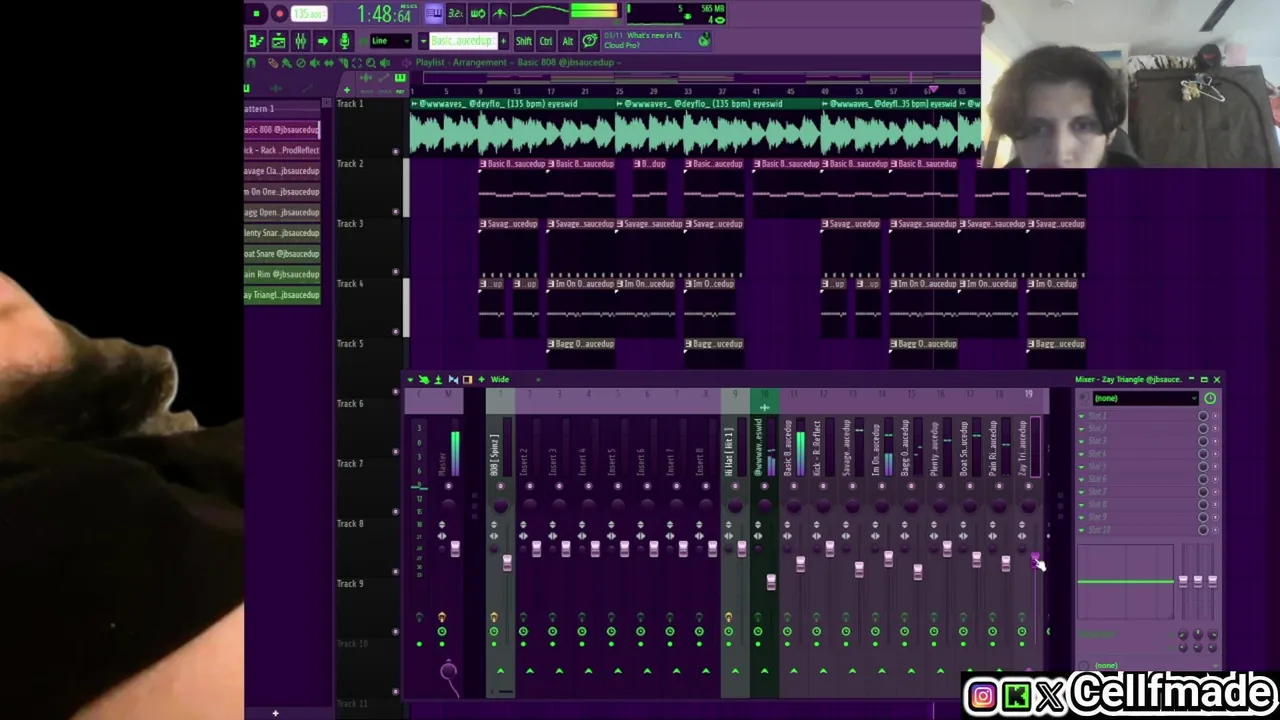Click the mixer latency clock icon

click(x=1210, y=398)
